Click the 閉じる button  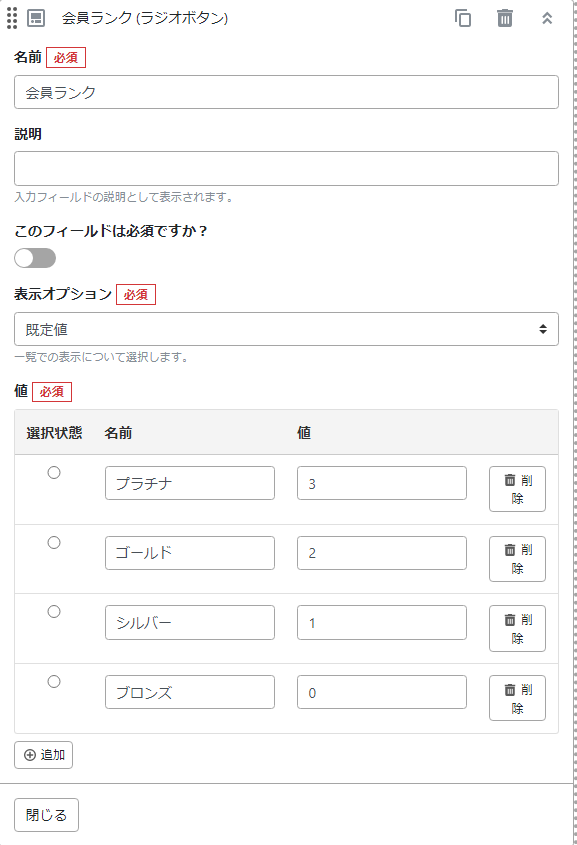click(x=44, y=814)
